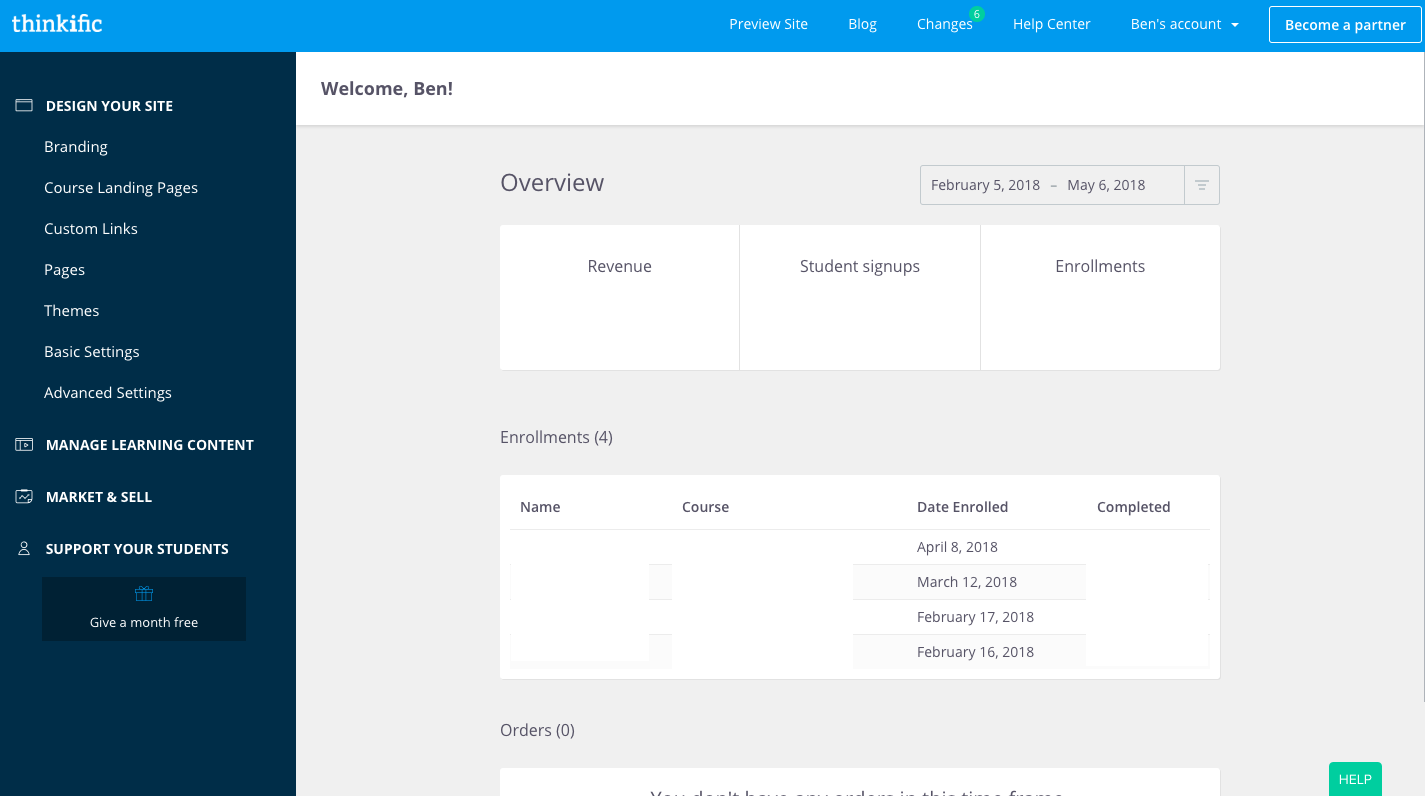Expand the Market & Sell section
Screen dimensions: 1425x796
pos(99,497)
